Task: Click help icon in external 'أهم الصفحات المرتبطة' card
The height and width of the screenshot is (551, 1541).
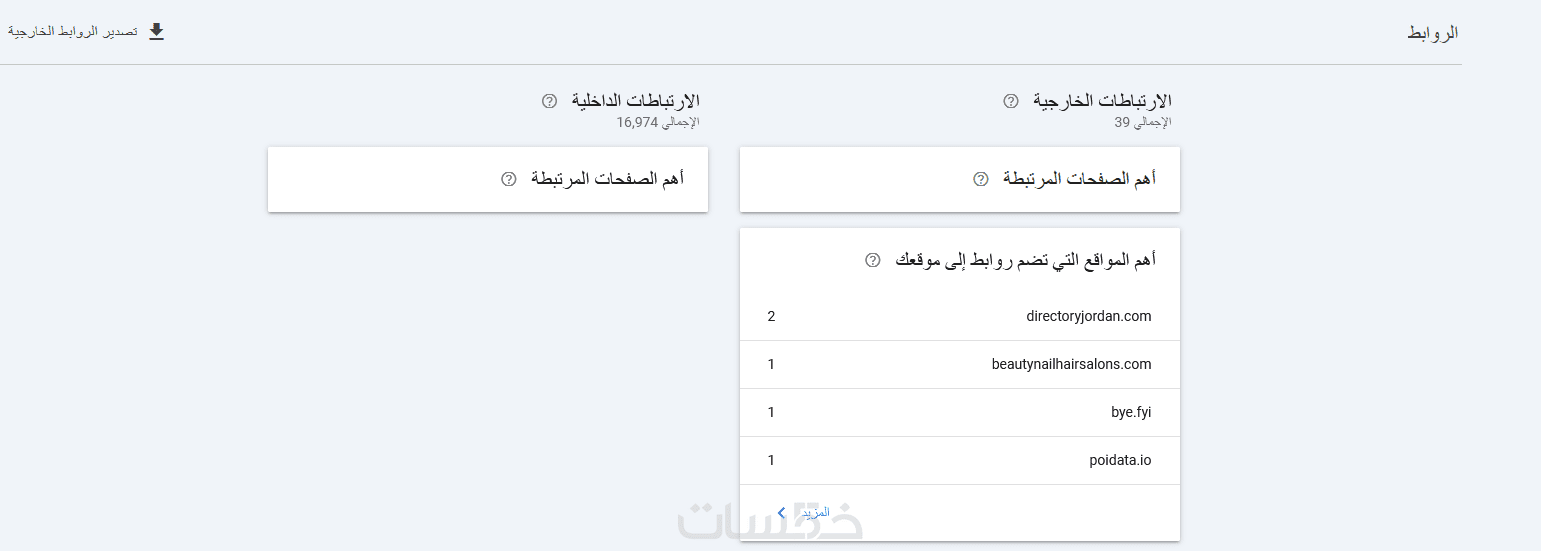Action: pyautogui.click(x=981, y=179)
